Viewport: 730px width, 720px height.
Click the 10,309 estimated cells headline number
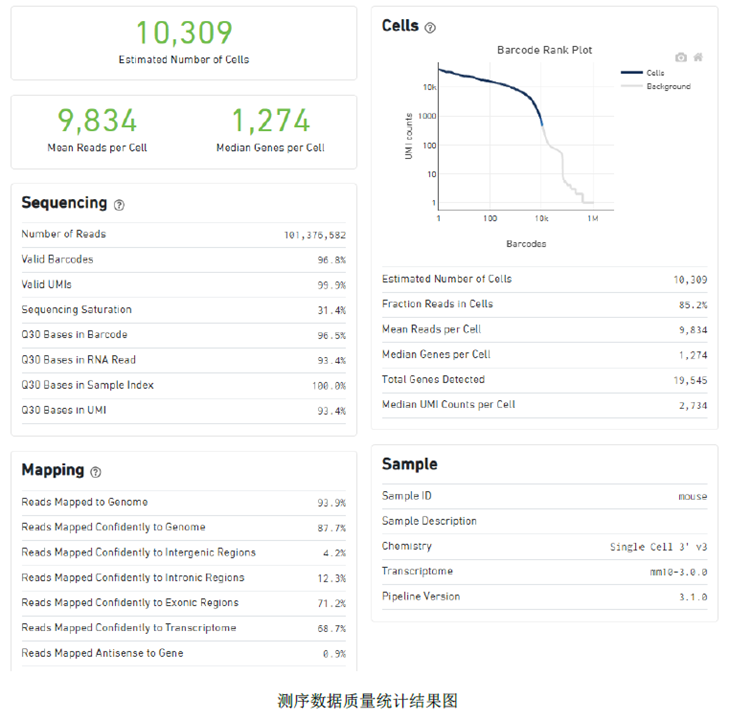click(x=184, y=33)
